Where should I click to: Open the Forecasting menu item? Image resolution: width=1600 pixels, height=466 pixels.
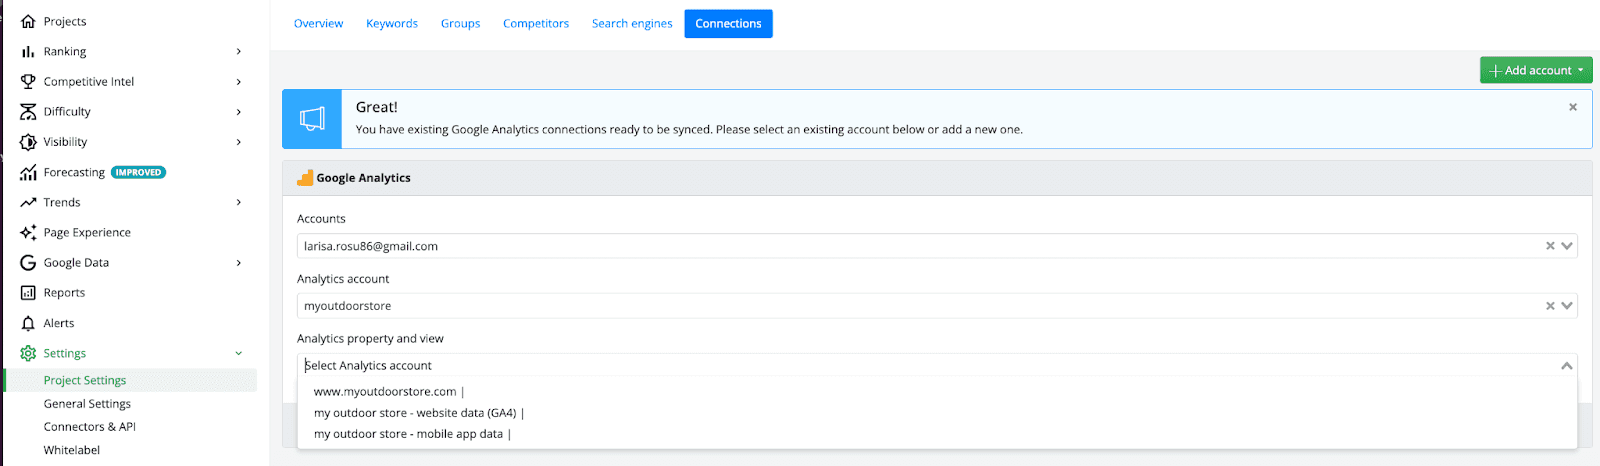(74, 172)
